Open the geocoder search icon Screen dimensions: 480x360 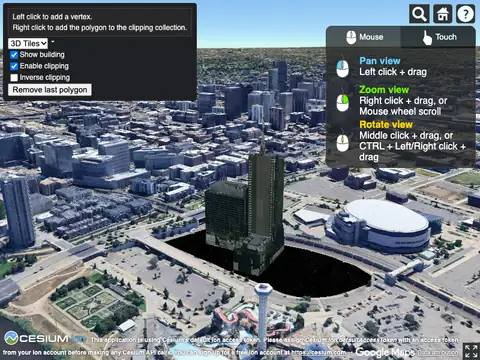[x=419, y=14]
